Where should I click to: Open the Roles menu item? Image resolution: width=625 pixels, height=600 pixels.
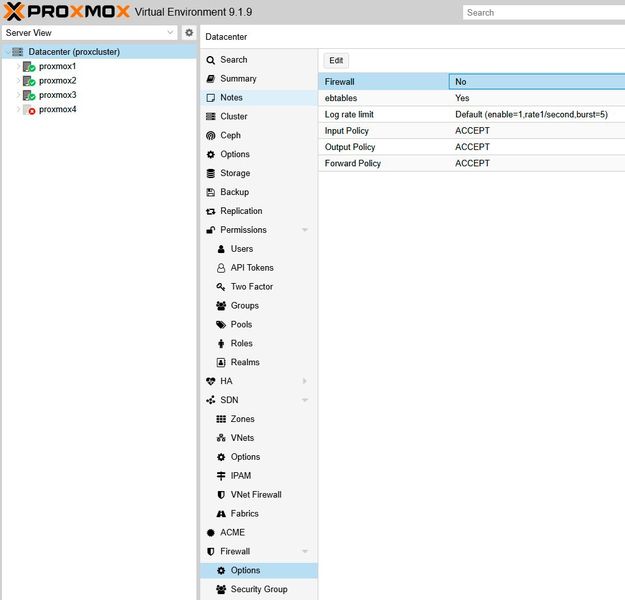tap(259, 343)
